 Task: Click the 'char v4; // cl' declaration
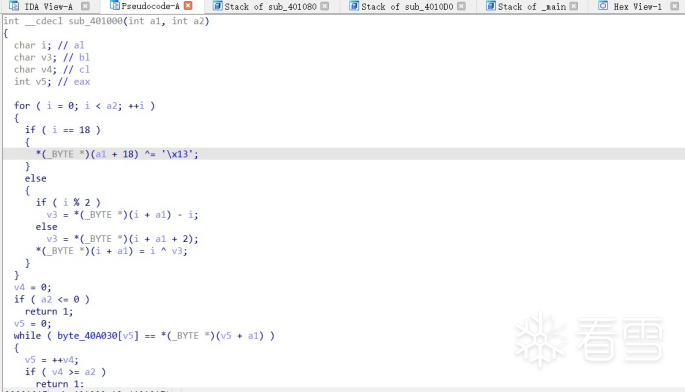52,69
